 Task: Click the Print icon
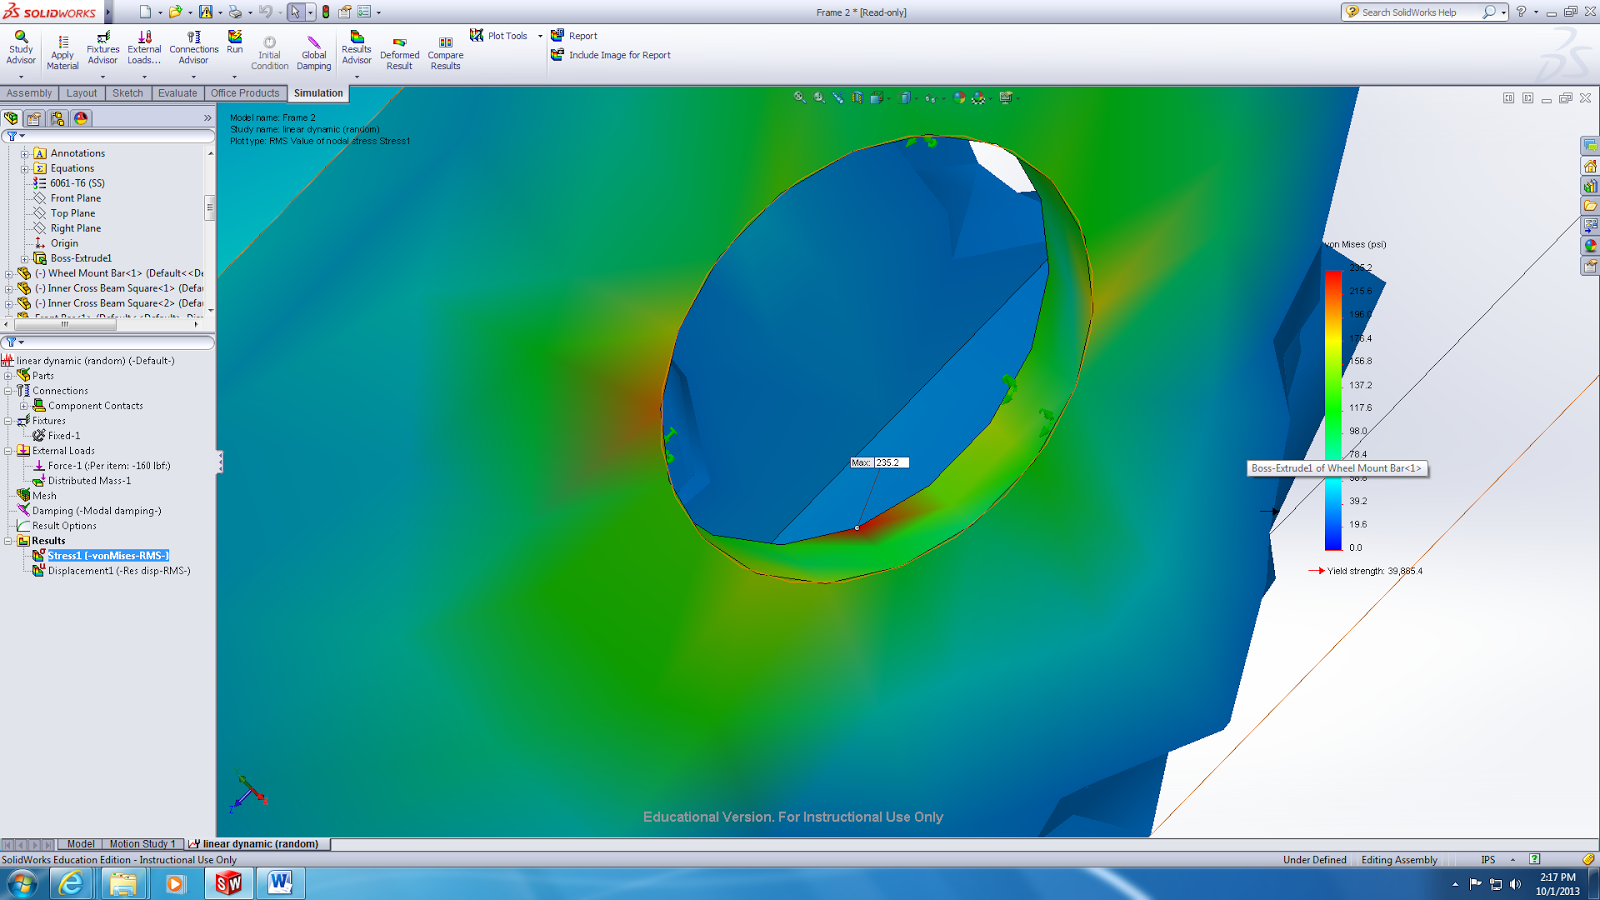click(x=235, y=12)
